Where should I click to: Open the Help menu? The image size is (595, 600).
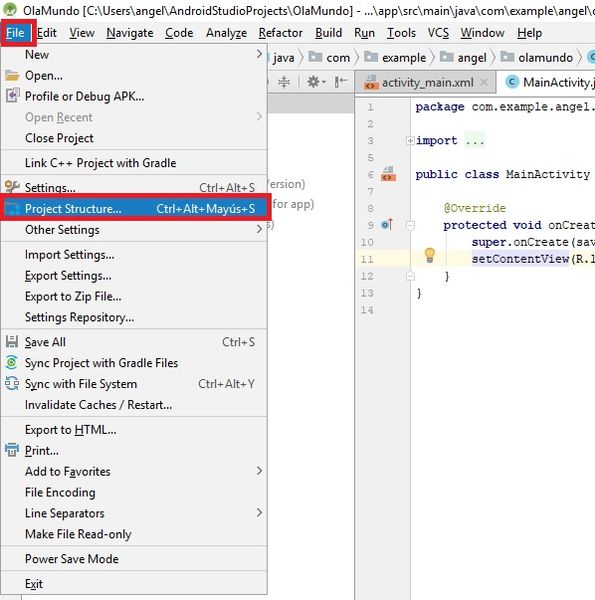click(x=530, y=33)
